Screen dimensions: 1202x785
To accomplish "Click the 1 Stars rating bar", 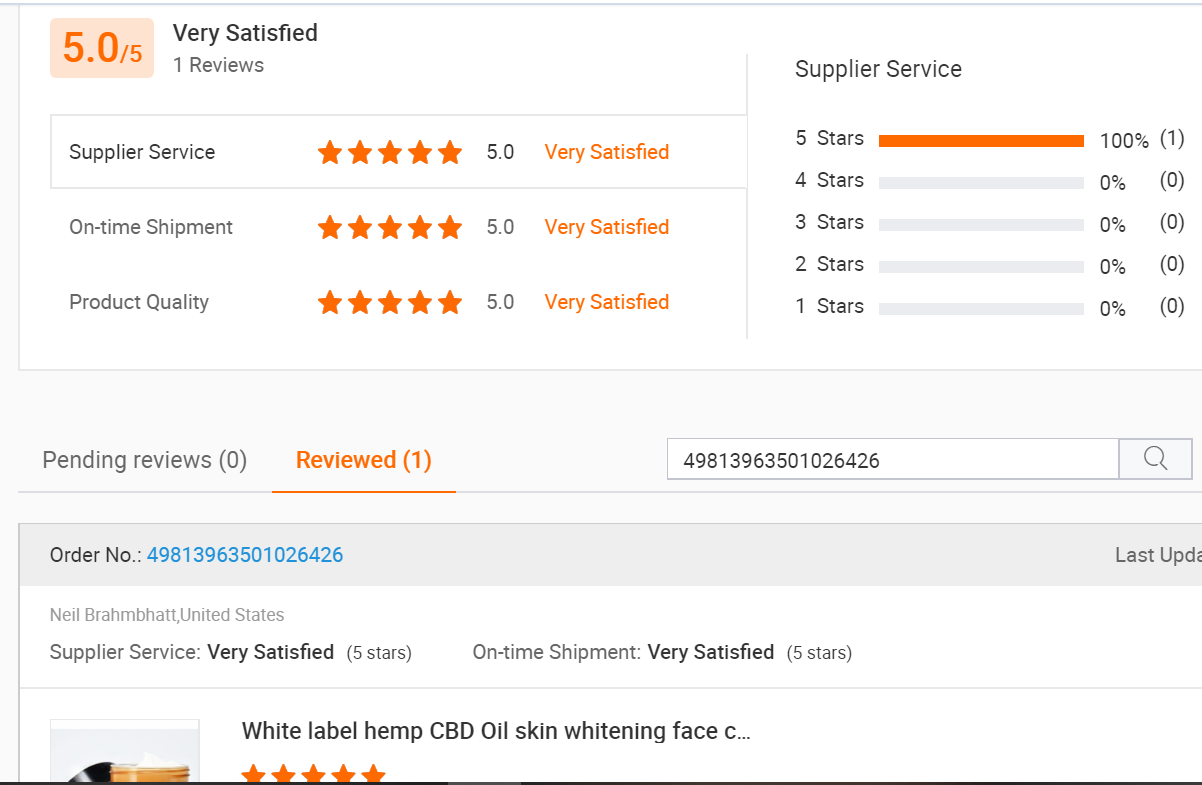I will (981, 309).
